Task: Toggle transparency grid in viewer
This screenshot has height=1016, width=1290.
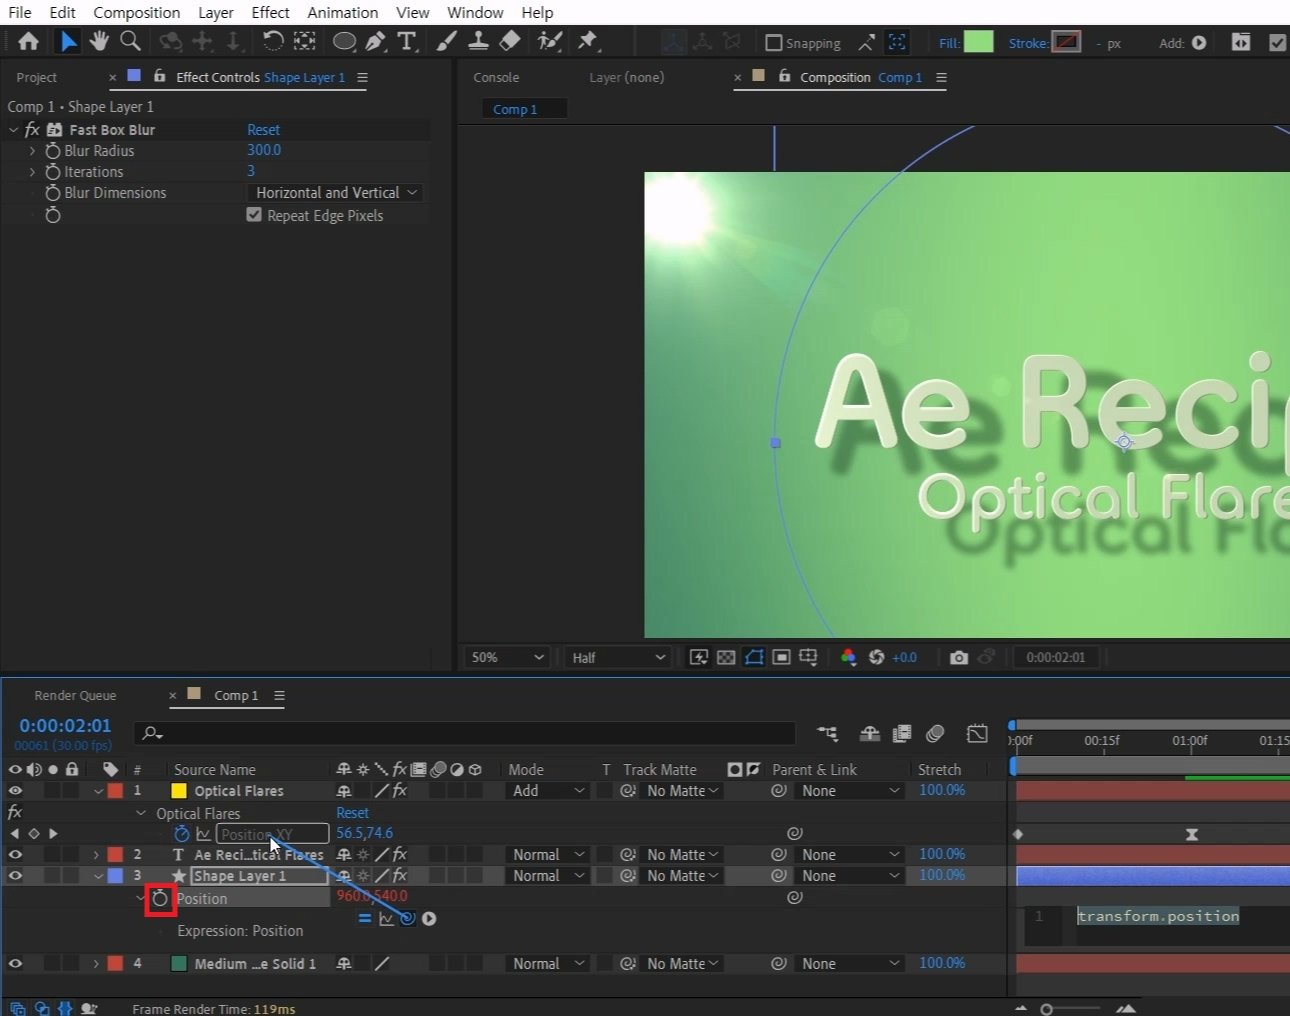Action: click(726, 657)
